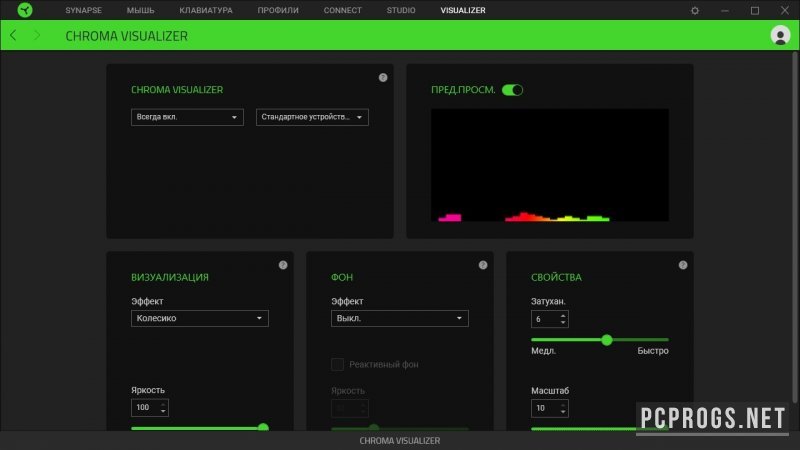Open the Всегда вкл. dropdown
Screen dimensions: 800x450
coord(187,117)
